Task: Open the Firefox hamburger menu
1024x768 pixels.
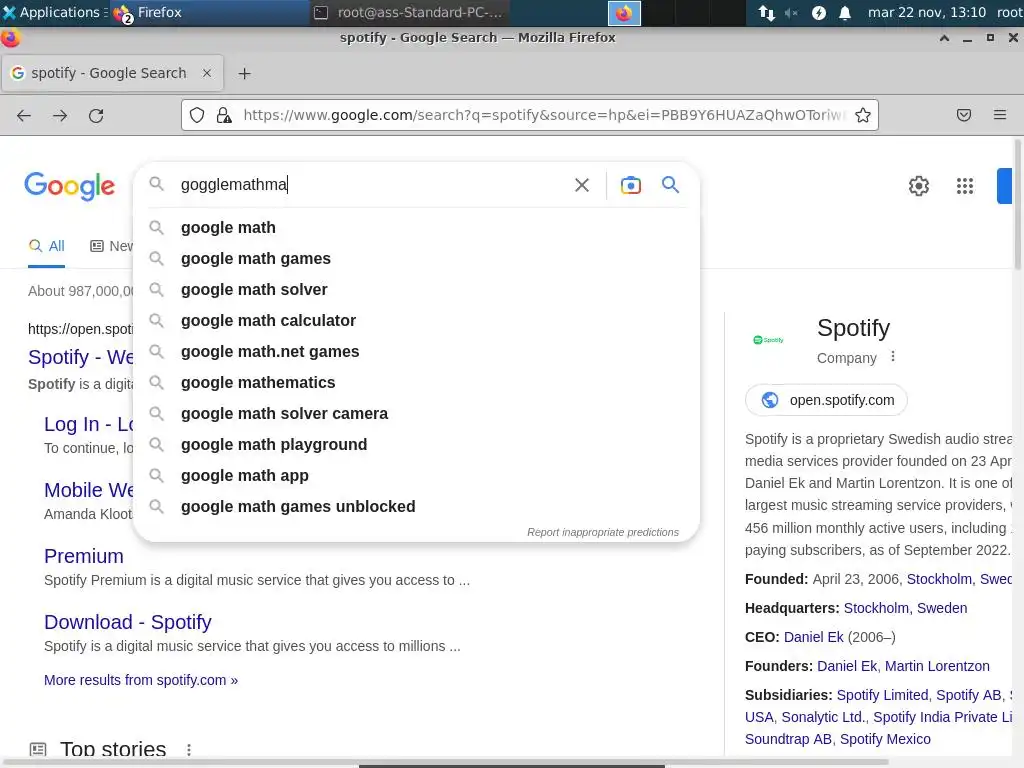Action: (x=1000, y=115)
